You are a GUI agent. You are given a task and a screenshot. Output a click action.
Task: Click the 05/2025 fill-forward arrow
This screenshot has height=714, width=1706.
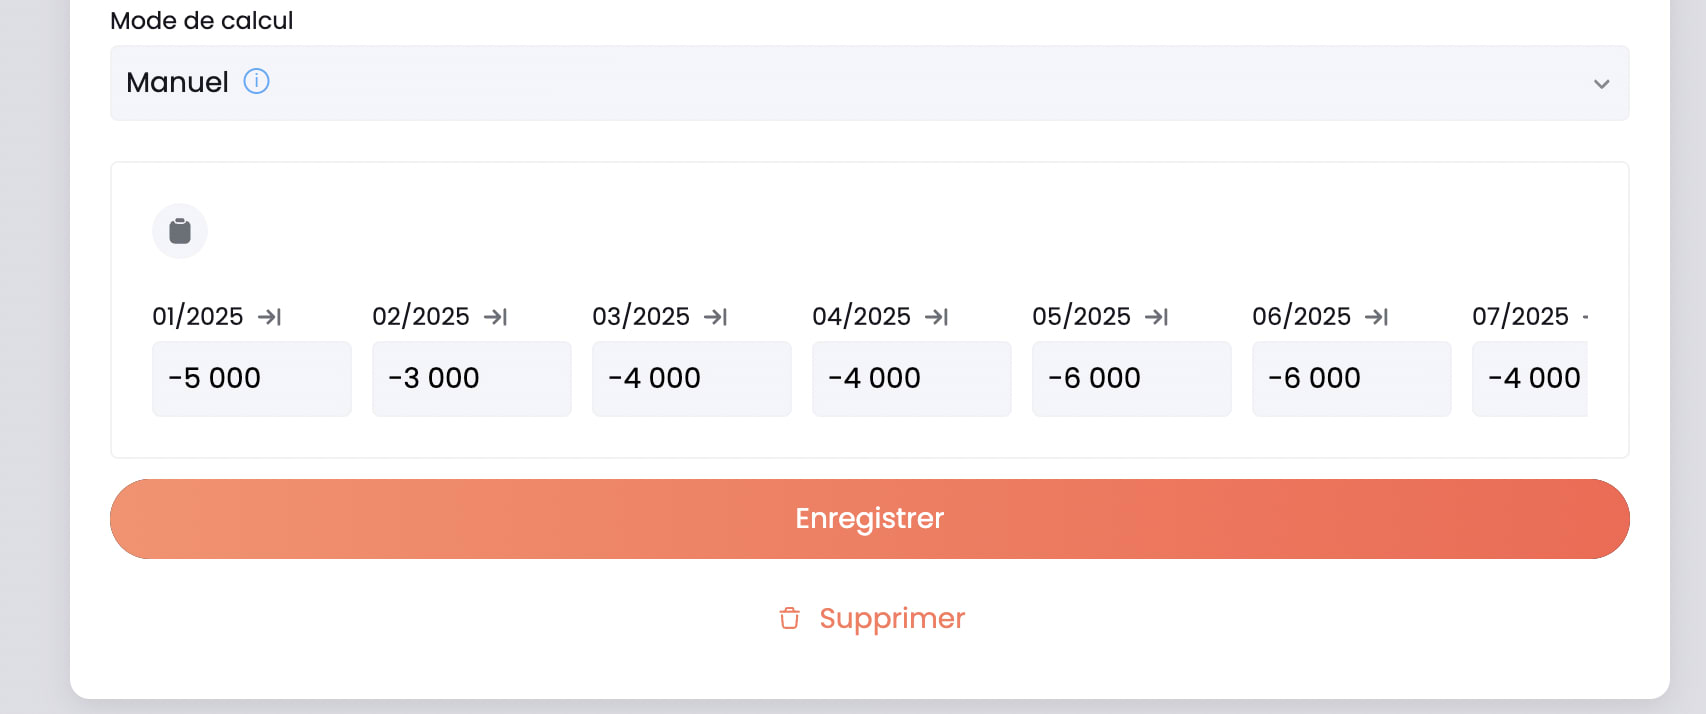click(1157, 317)
